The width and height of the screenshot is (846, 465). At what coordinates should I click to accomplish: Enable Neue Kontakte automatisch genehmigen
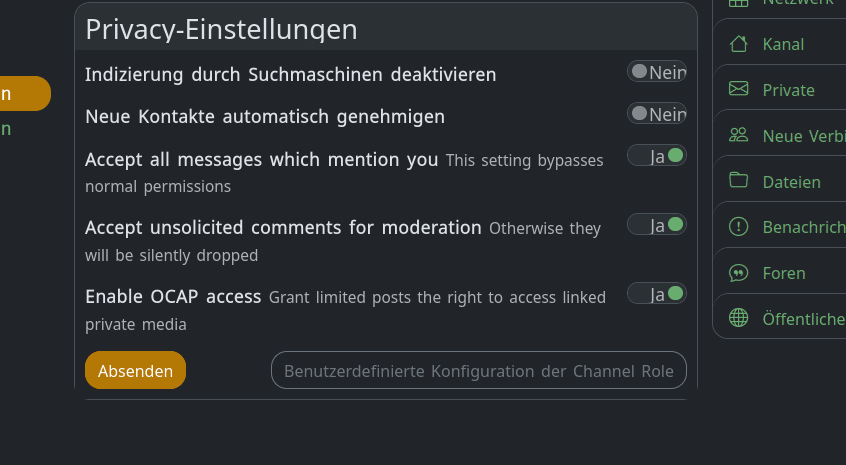(x=656, y=114)
